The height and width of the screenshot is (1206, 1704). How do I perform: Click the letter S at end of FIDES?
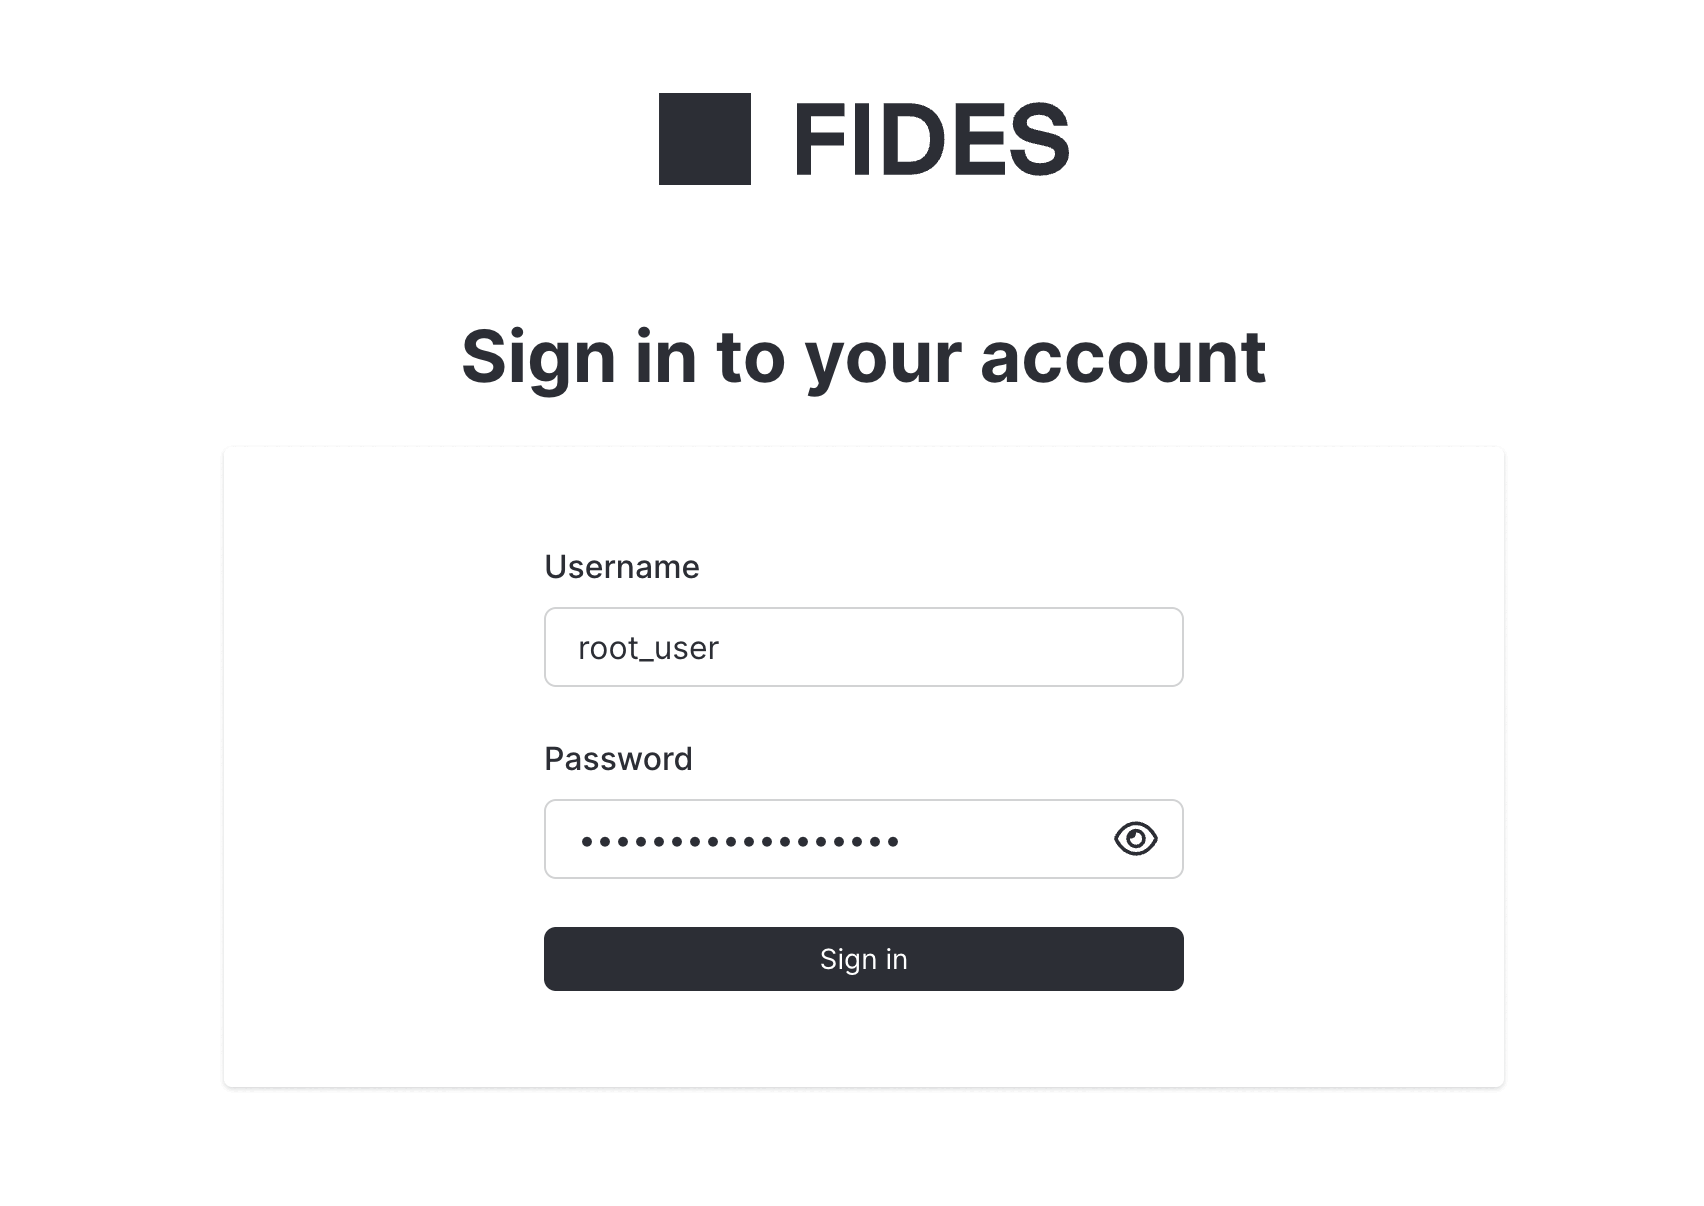[1040, 140]
